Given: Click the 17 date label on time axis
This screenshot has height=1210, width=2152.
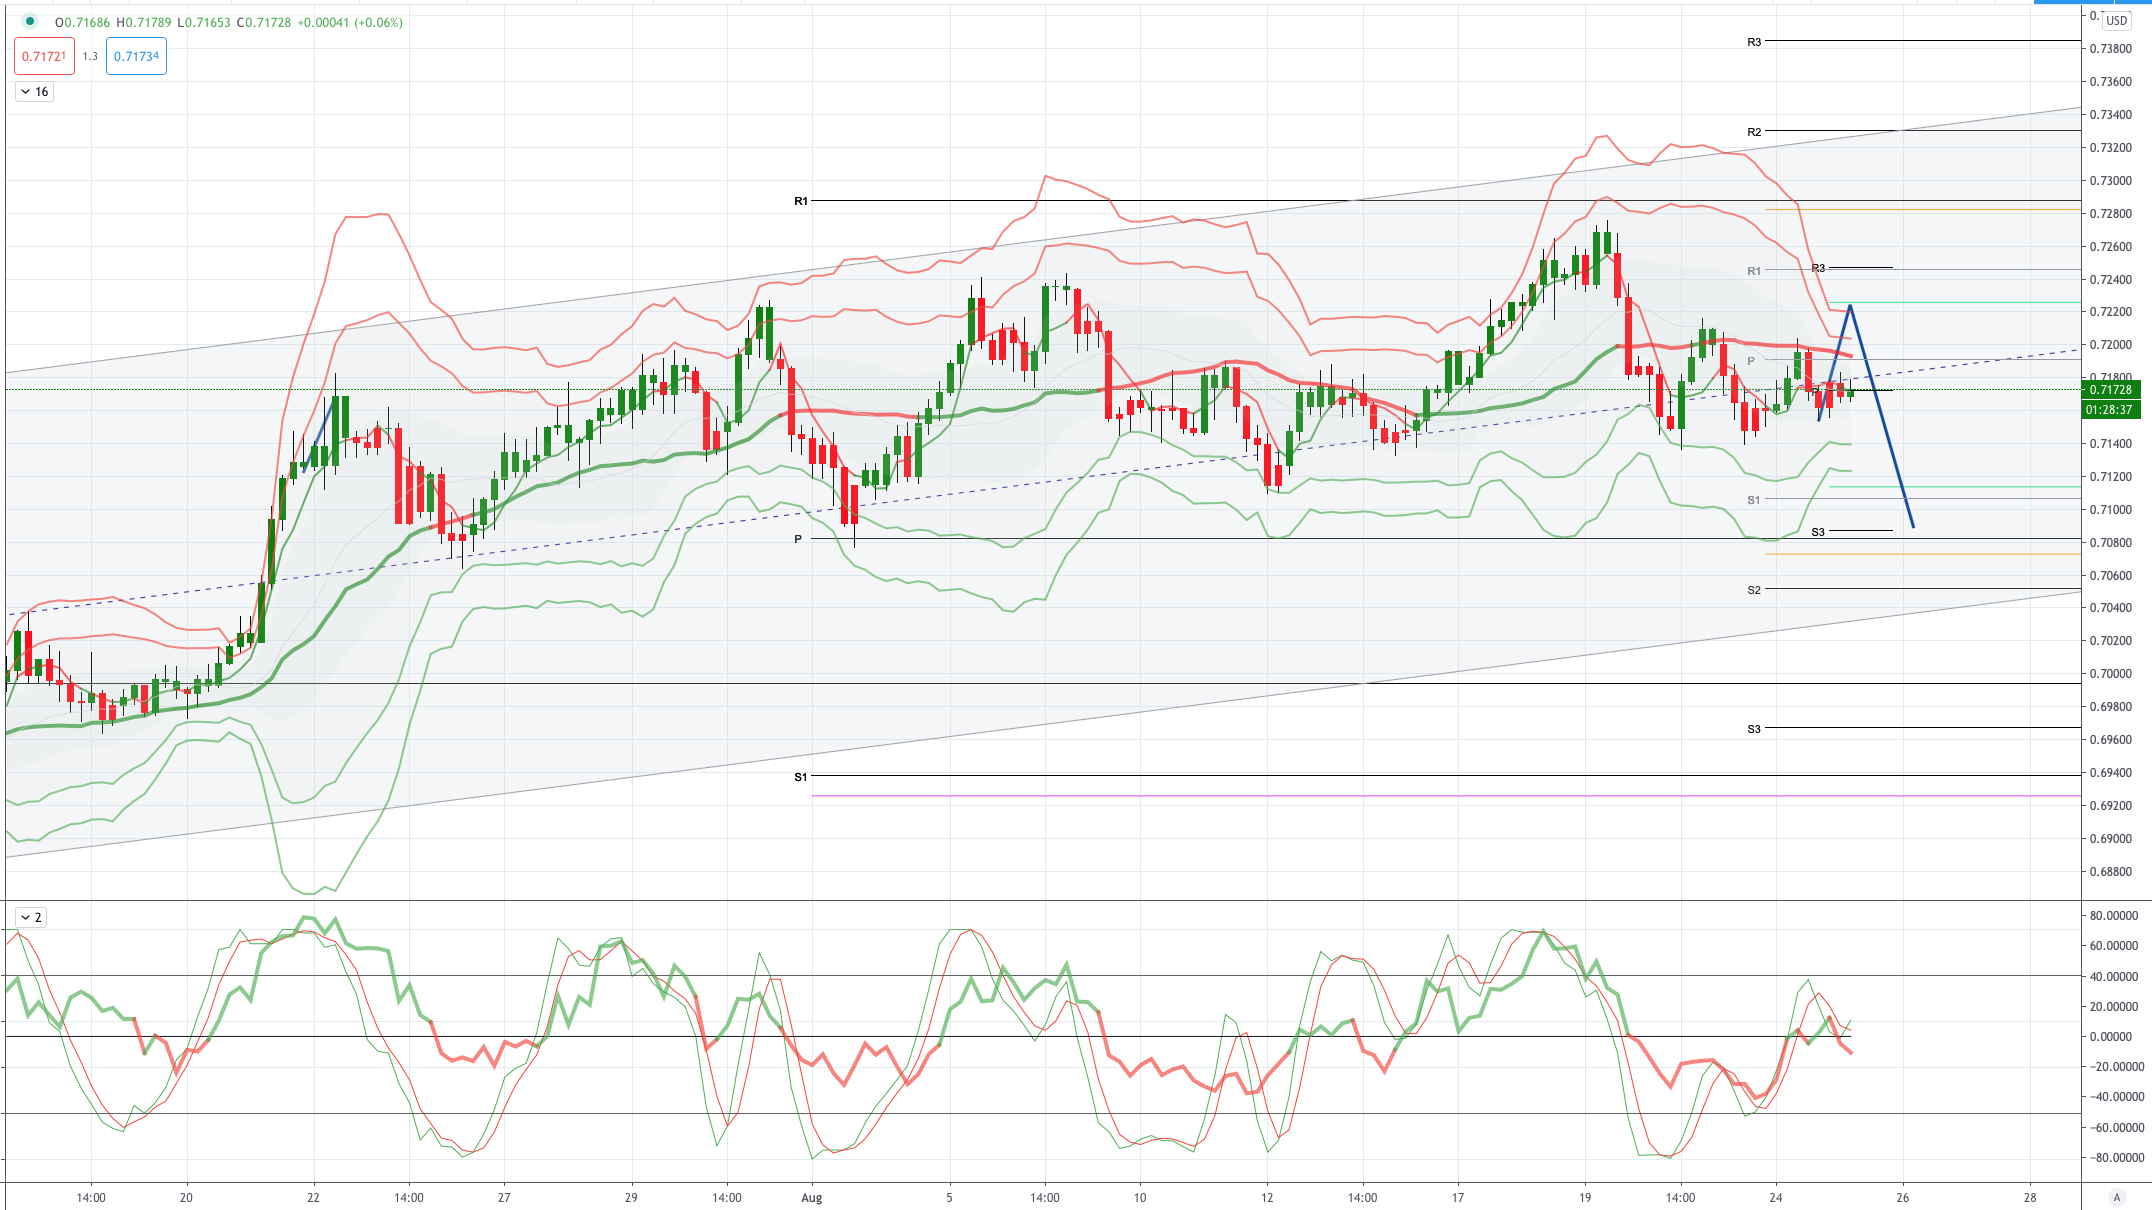Looking at the screenshot, I should (1458, 1197).
